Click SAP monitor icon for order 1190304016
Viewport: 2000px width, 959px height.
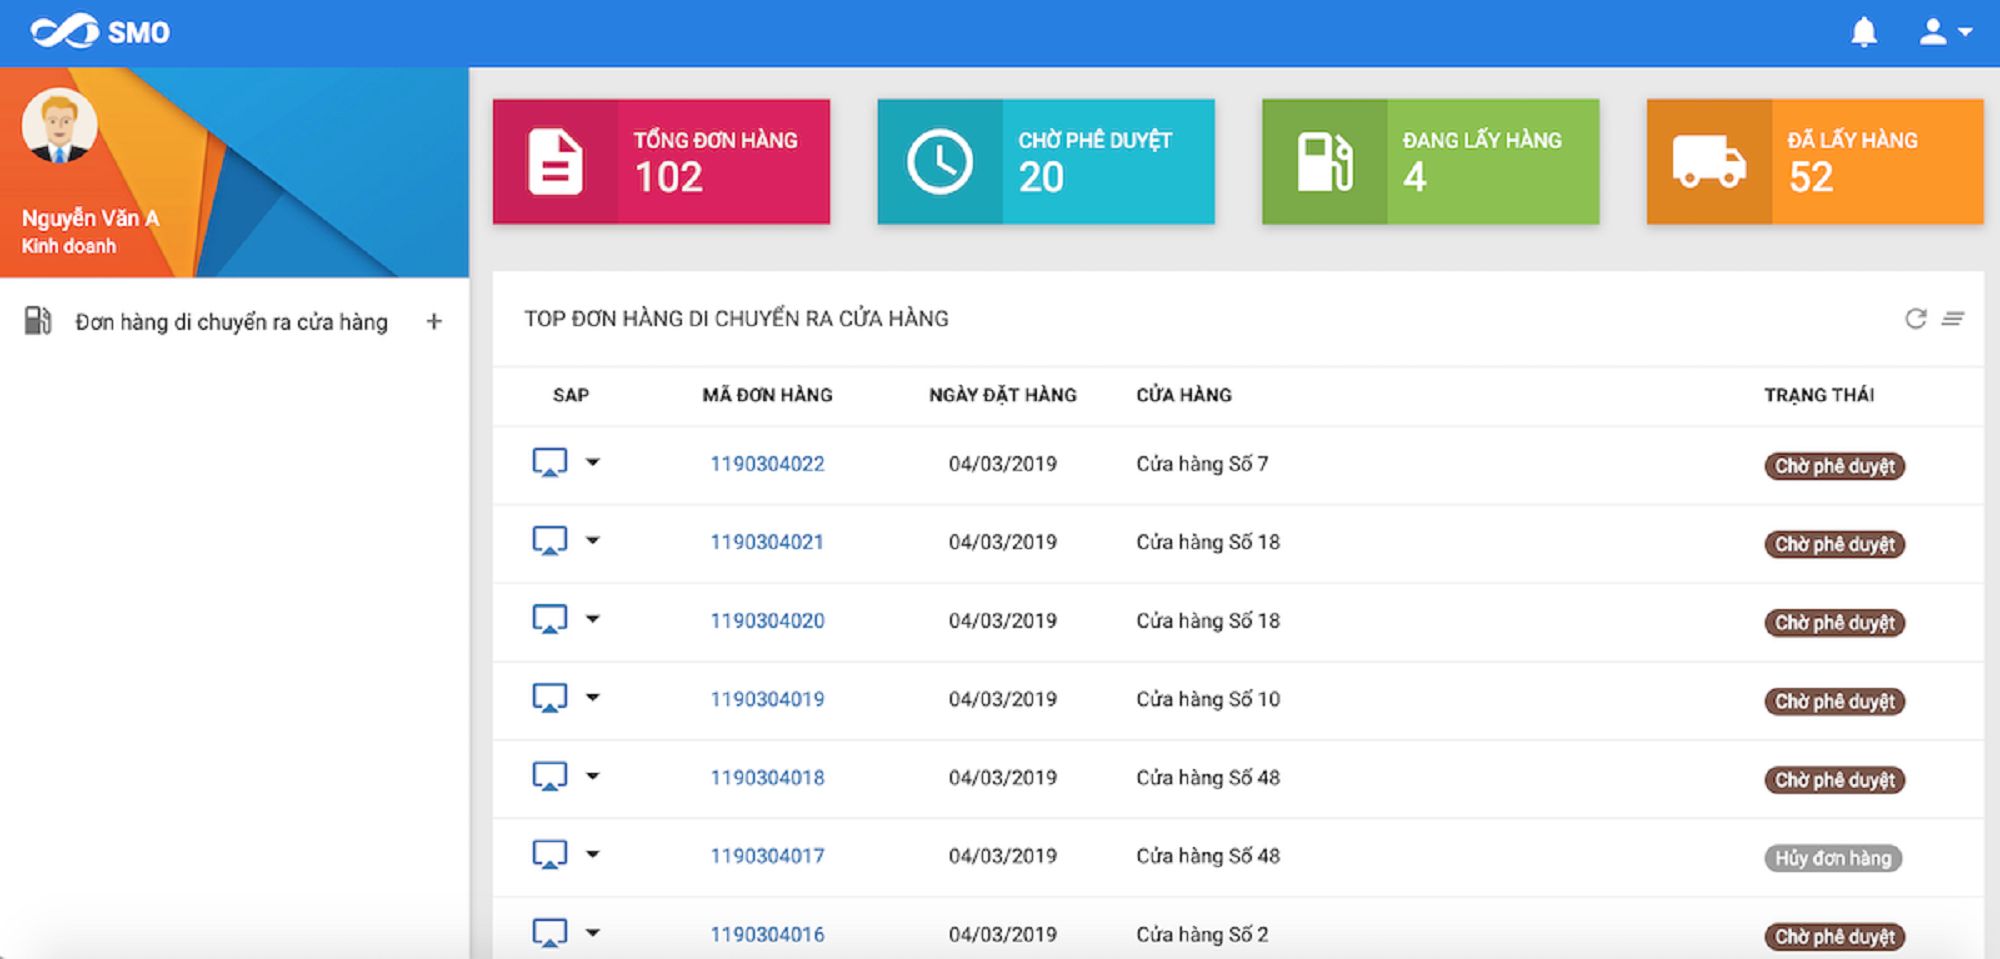pyautogui.click(x=549, y=932)
